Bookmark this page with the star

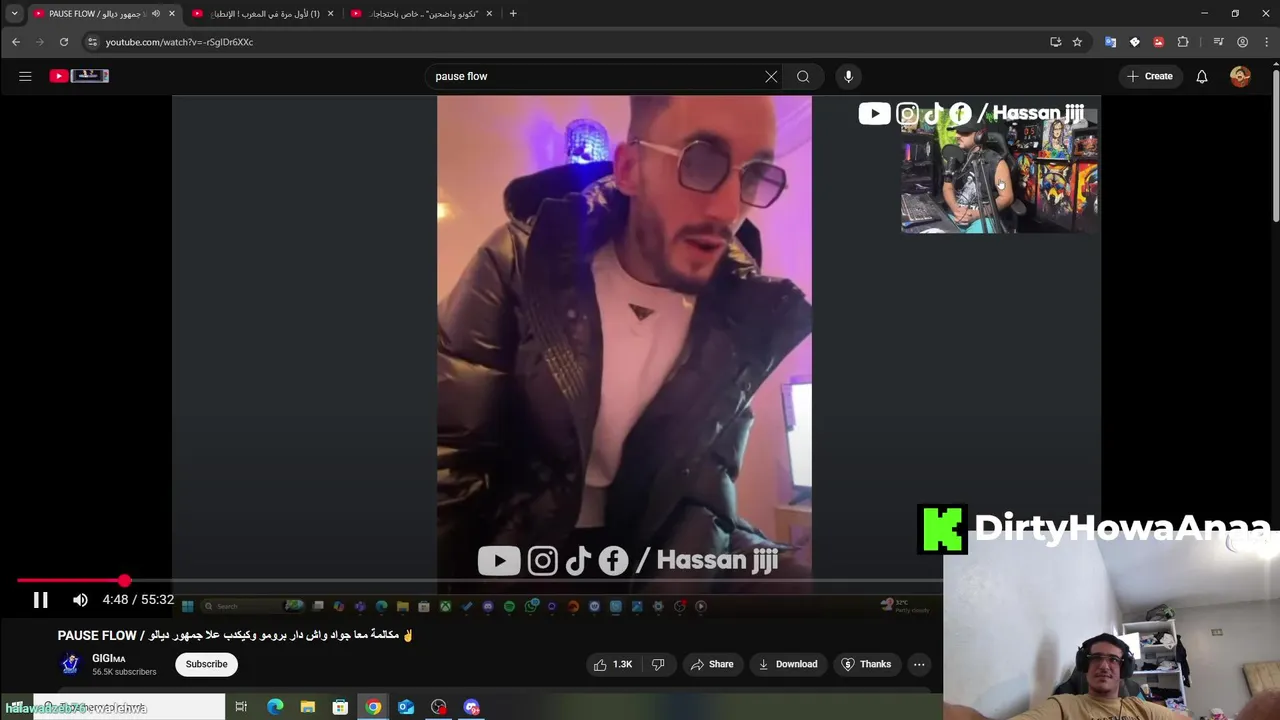coord(1077,42)
